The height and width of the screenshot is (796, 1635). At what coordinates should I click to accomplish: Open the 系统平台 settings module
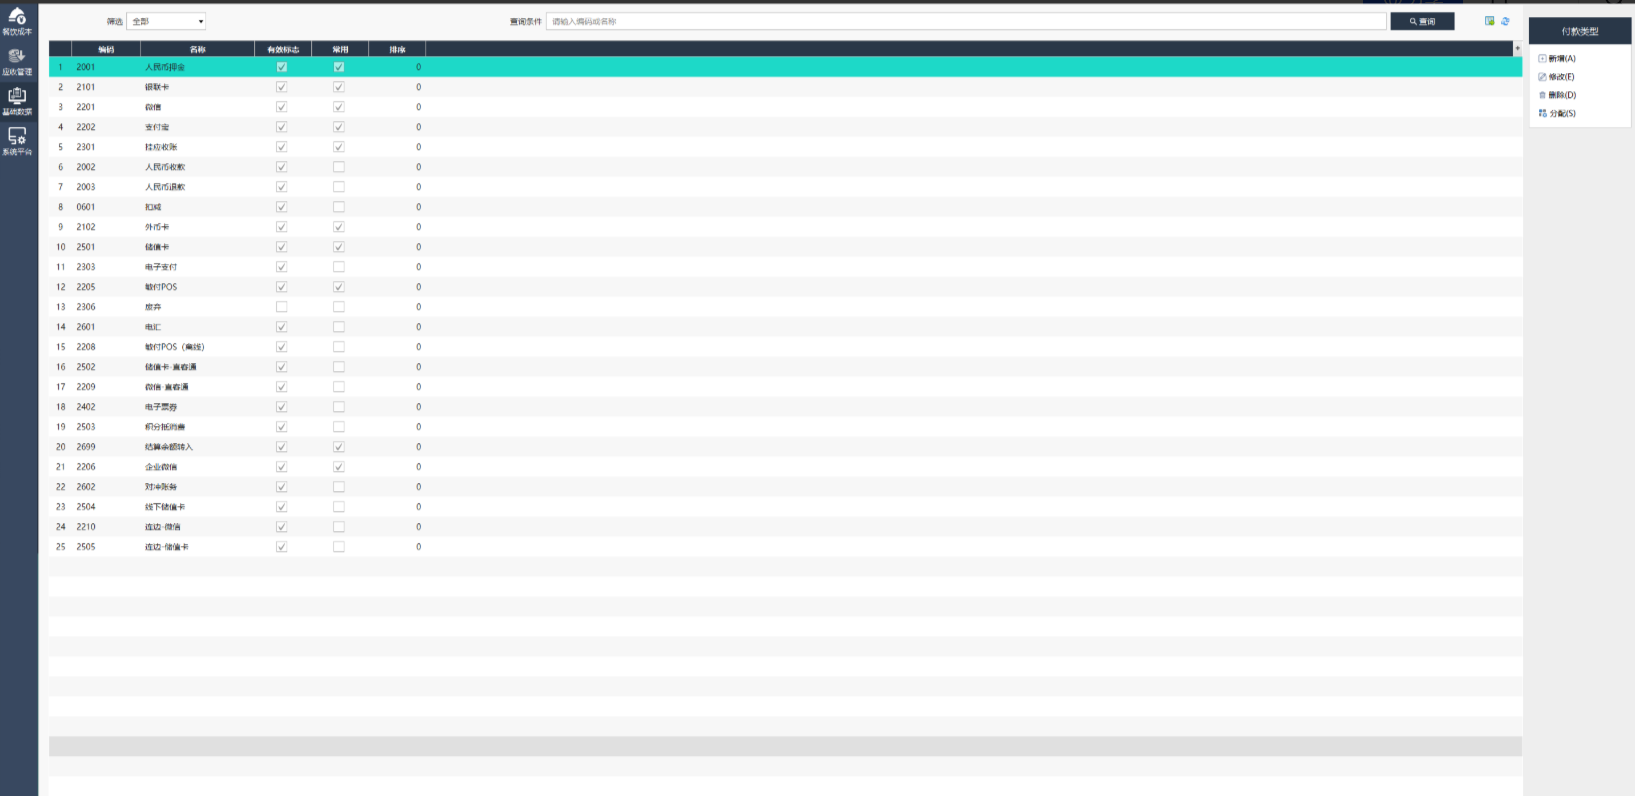tap(17, 140)
